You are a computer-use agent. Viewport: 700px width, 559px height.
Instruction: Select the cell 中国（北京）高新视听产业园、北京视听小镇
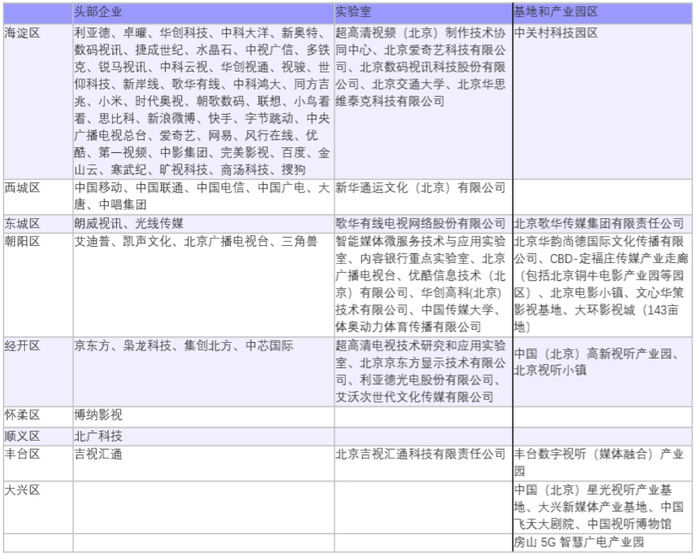click(603, 371)
